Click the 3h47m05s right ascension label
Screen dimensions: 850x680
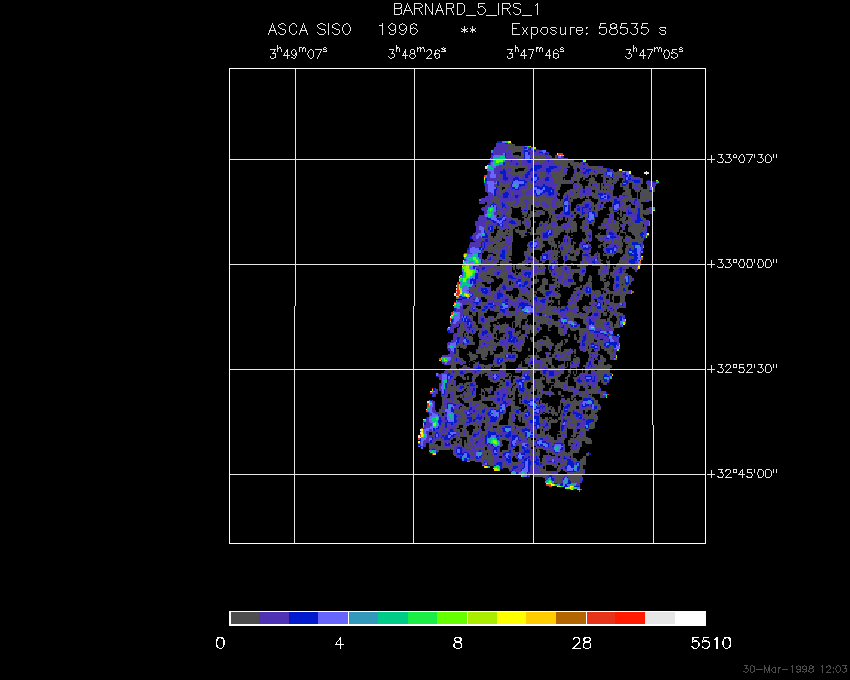pyautogui.click(x=654, y=53)
